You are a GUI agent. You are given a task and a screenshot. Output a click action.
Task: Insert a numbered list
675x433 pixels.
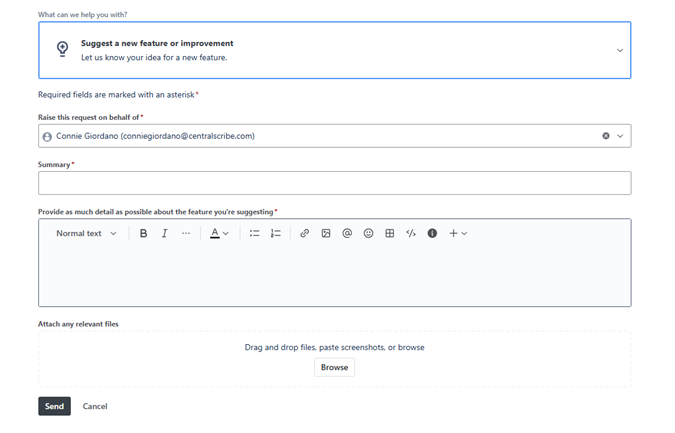[x=276, y=233]
